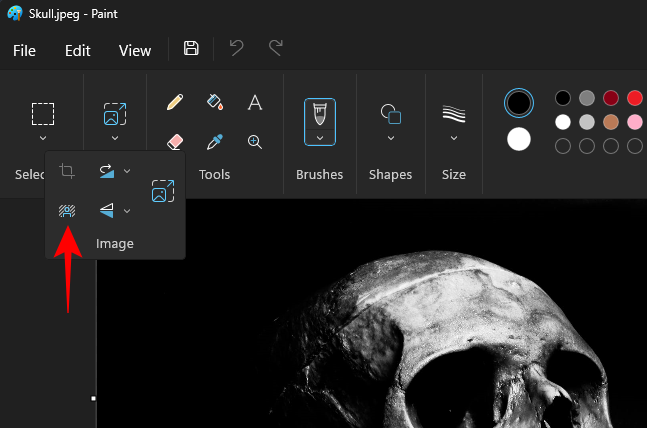Open the Edit menu
Viewport: 647px width, 428px height.
pyautogui.click(x=78, y=50)
